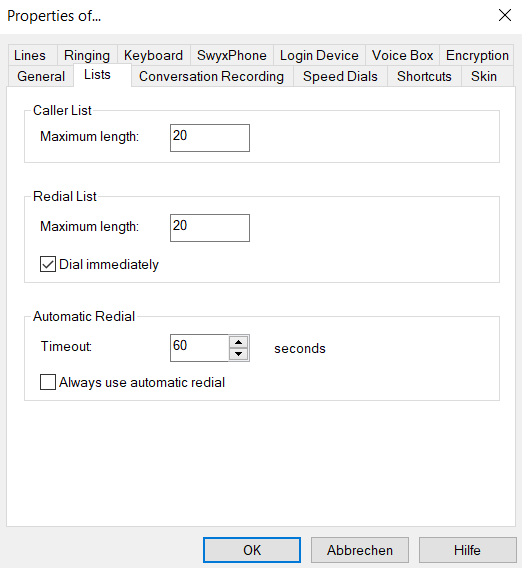Enable Always use automatic redial
Image resolution: width=522 pixels, height=568 pixels.
pyautogui.click(x=48, y=382)
